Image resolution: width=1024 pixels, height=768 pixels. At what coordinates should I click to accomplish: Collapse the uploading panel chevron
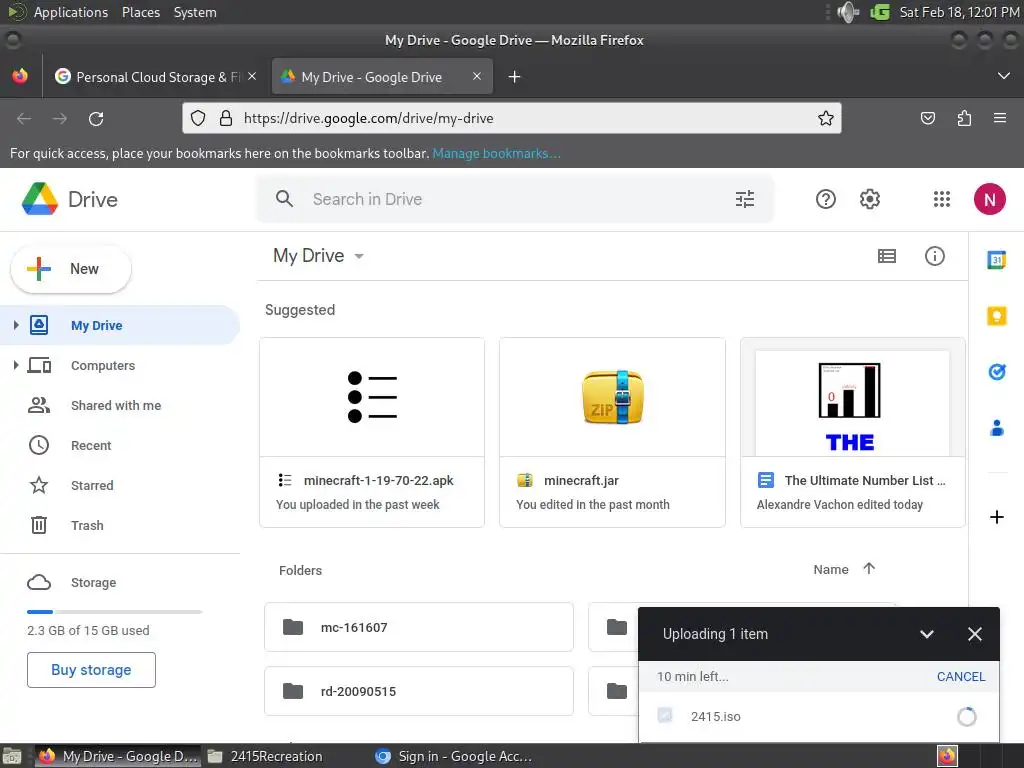pos(926,634)
